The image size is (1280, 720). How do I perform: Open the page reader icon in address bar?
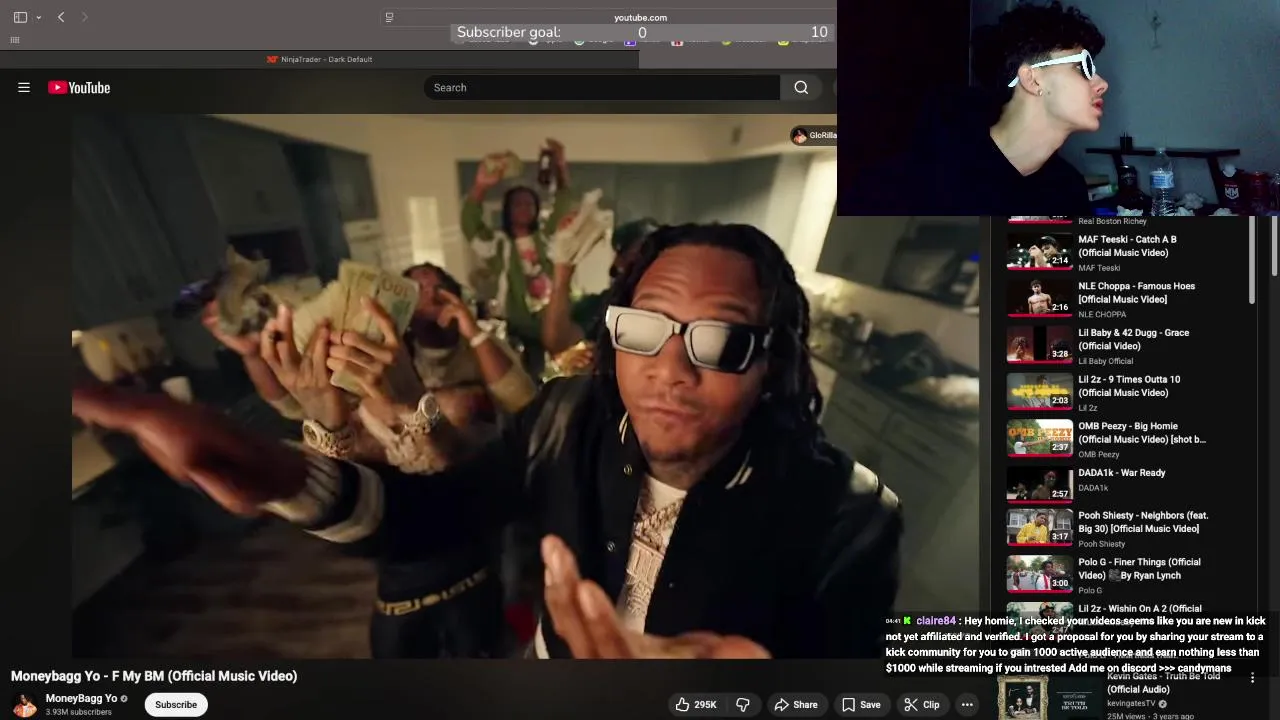pyautogui.click(x=390, y=17)
